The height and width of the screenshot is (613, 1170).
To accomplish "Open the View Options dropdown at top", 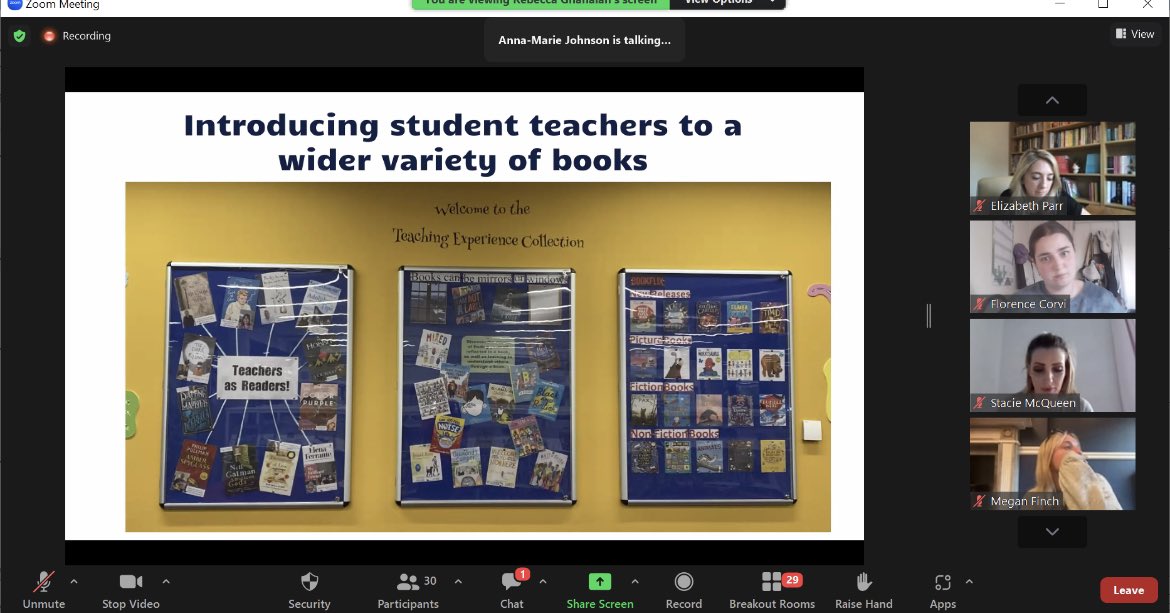I will [728, 3].
